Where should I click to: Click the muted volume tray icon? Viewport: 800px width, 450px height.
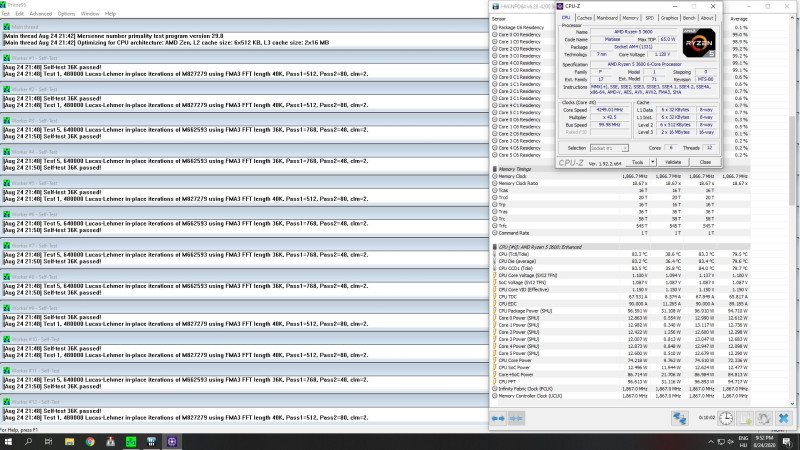pyautogui.click(x=731, y=442)
